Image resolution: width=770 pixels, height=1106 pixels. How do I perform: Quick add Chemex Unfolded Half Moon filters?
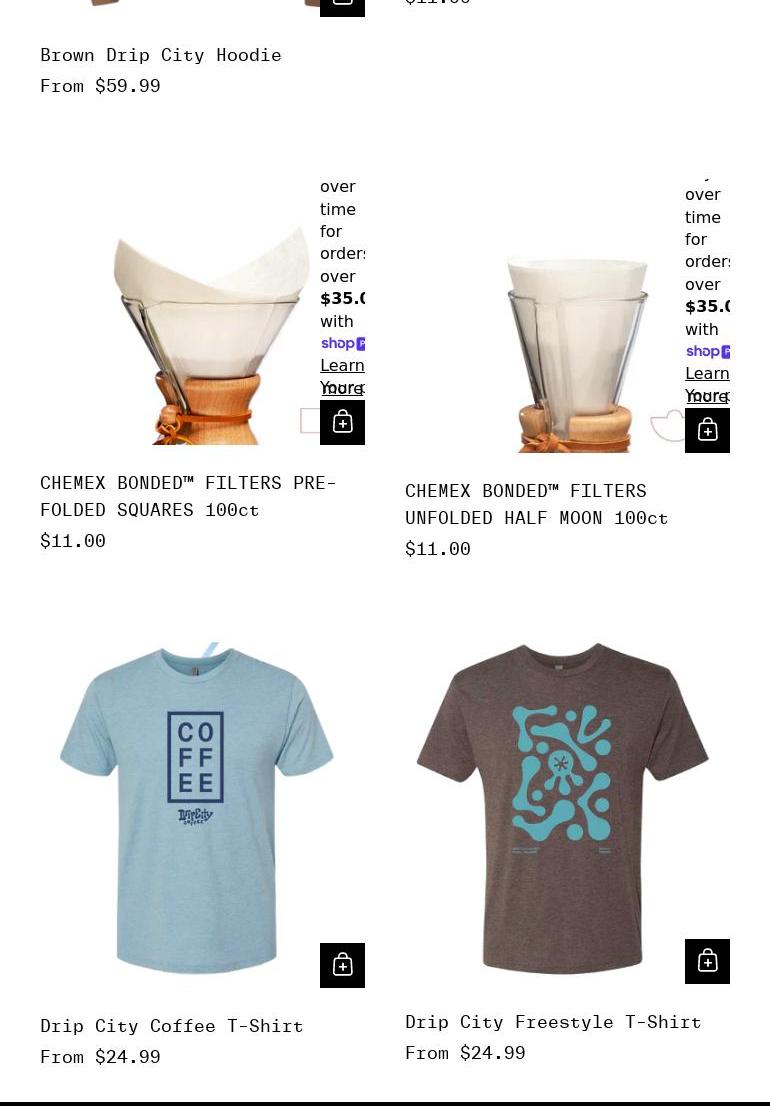click(707, 430)
